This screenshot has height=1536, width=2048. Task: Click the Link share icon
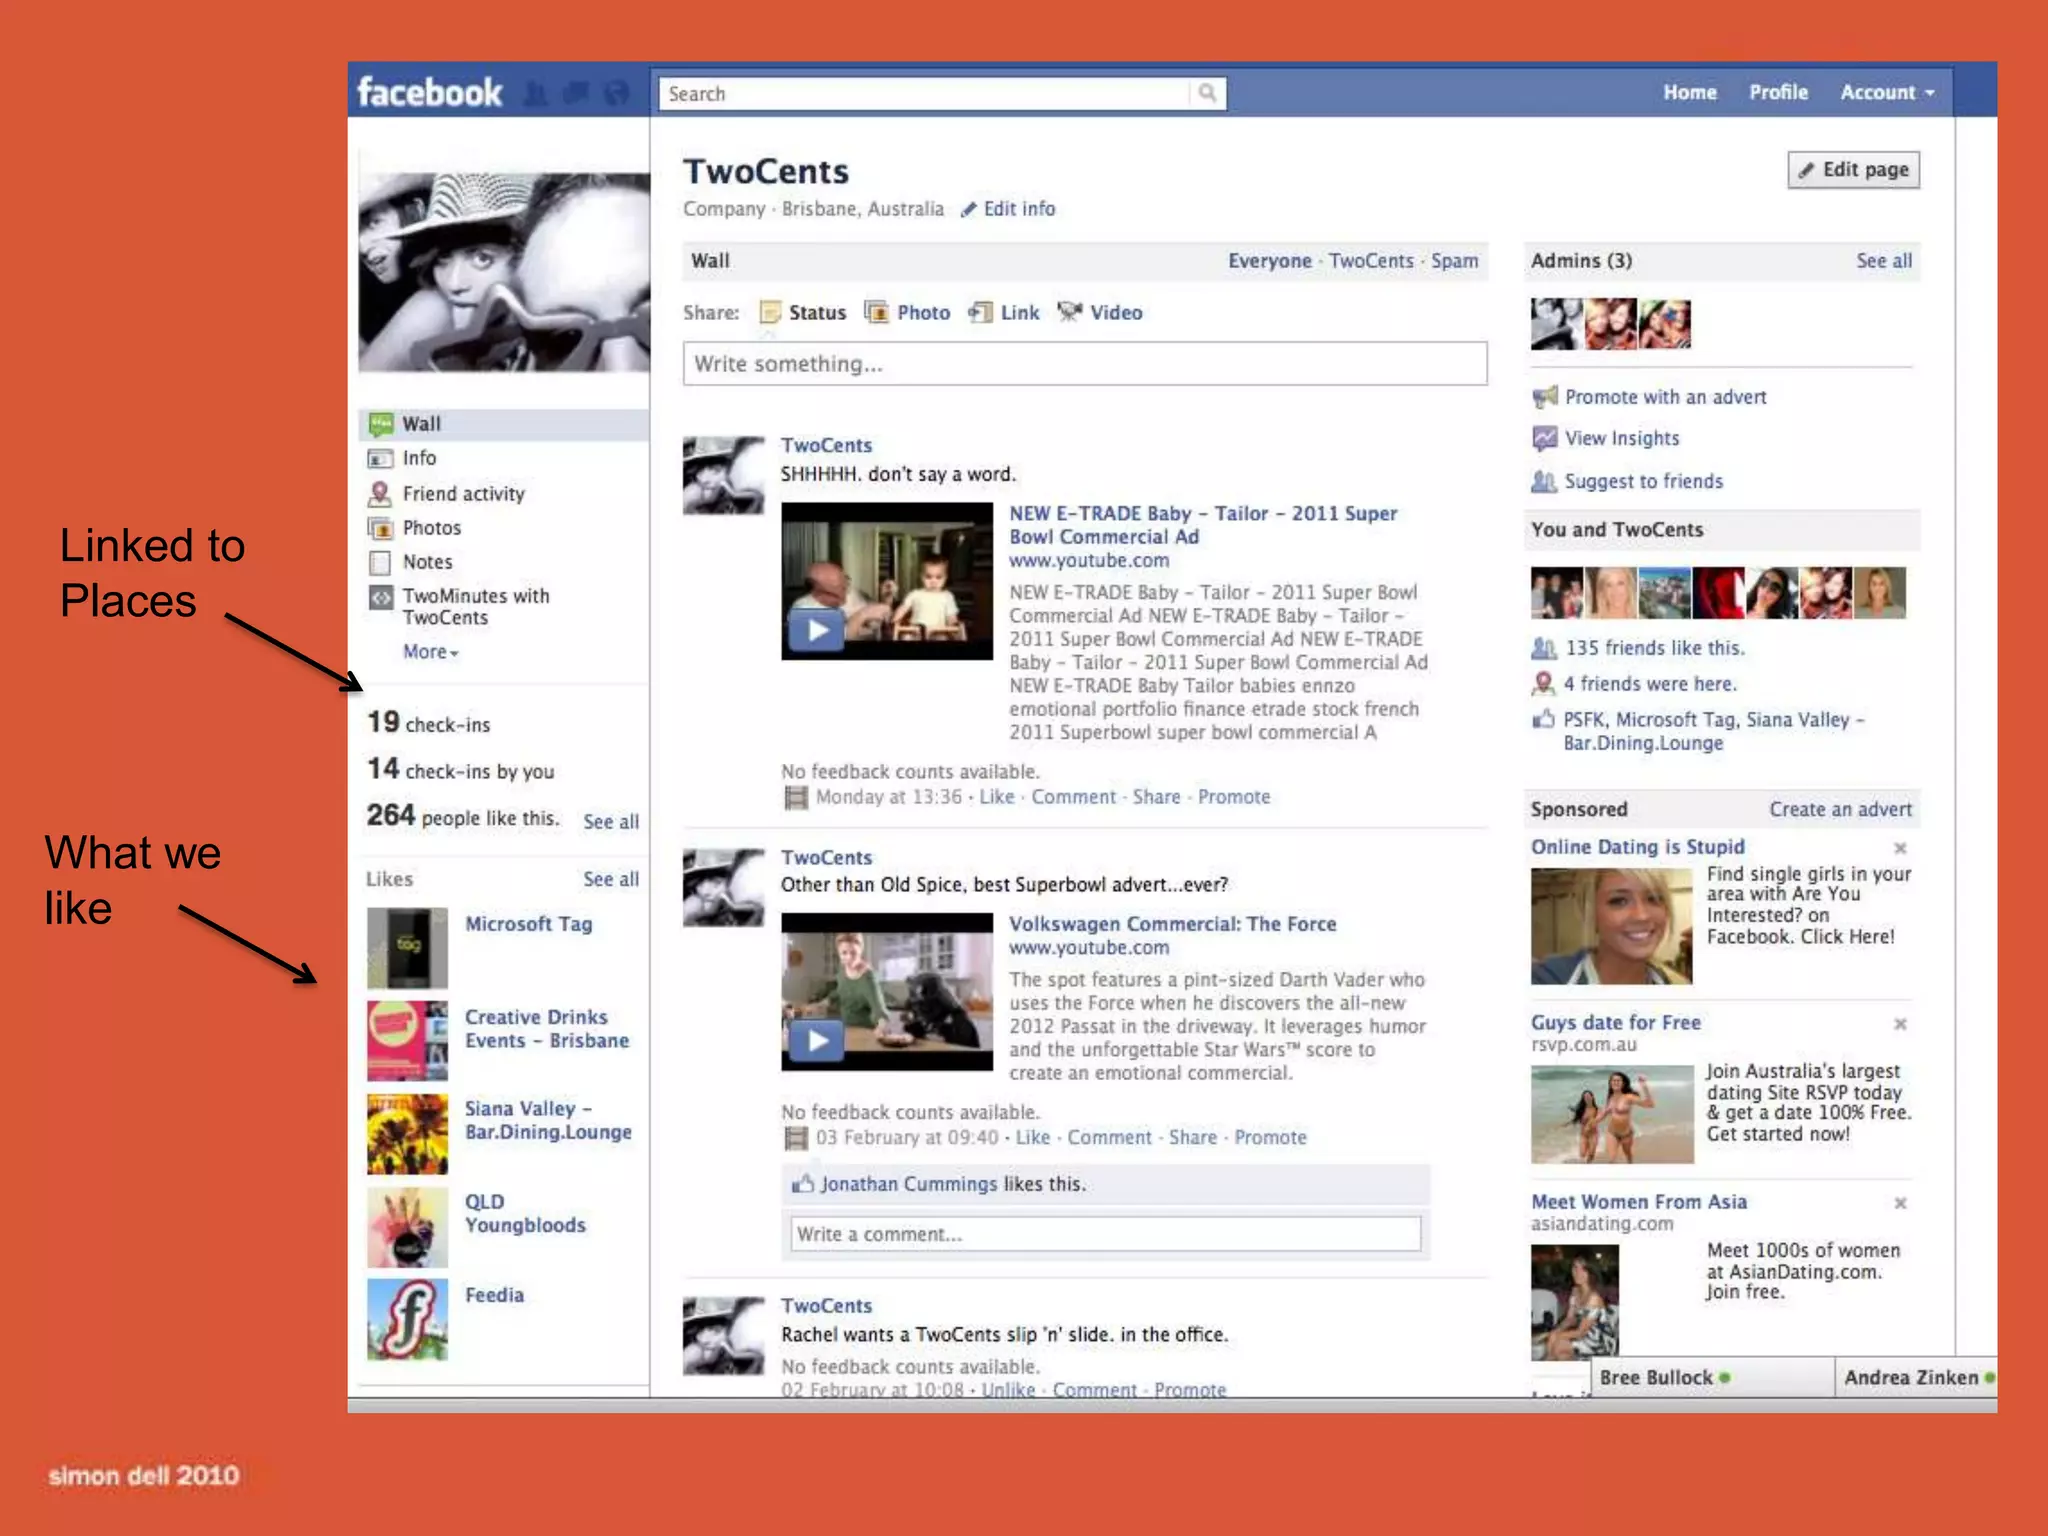tap(980, 312)
